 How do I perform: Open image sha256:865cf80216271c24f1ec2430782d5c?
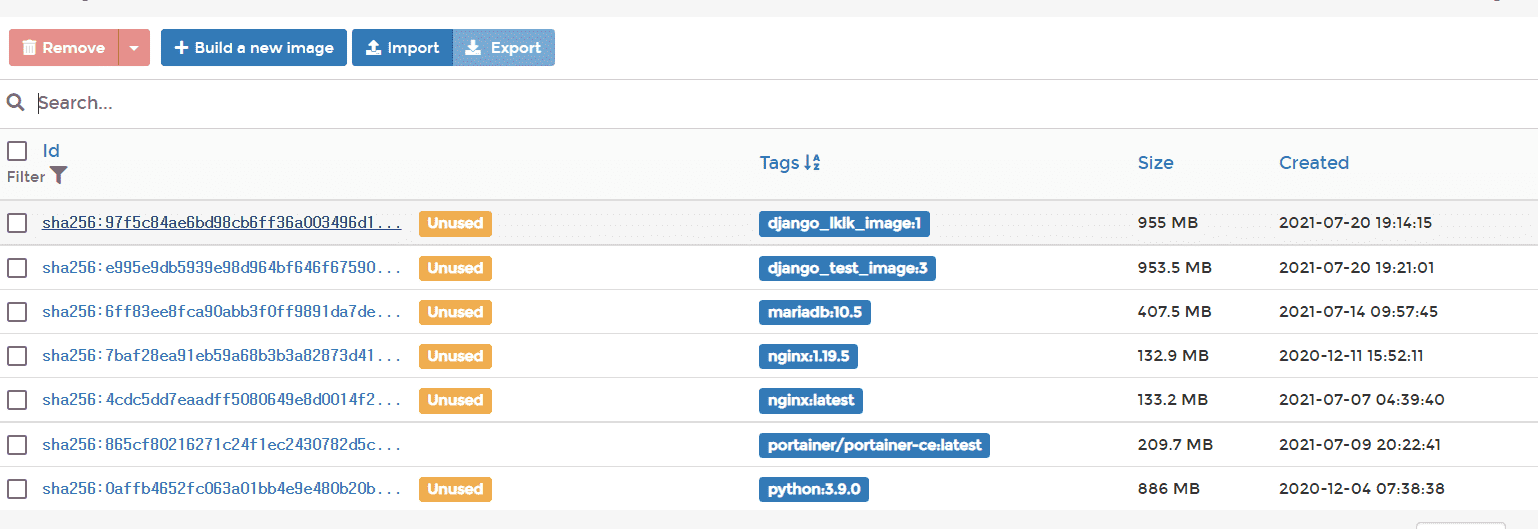(x=222, y=444)
